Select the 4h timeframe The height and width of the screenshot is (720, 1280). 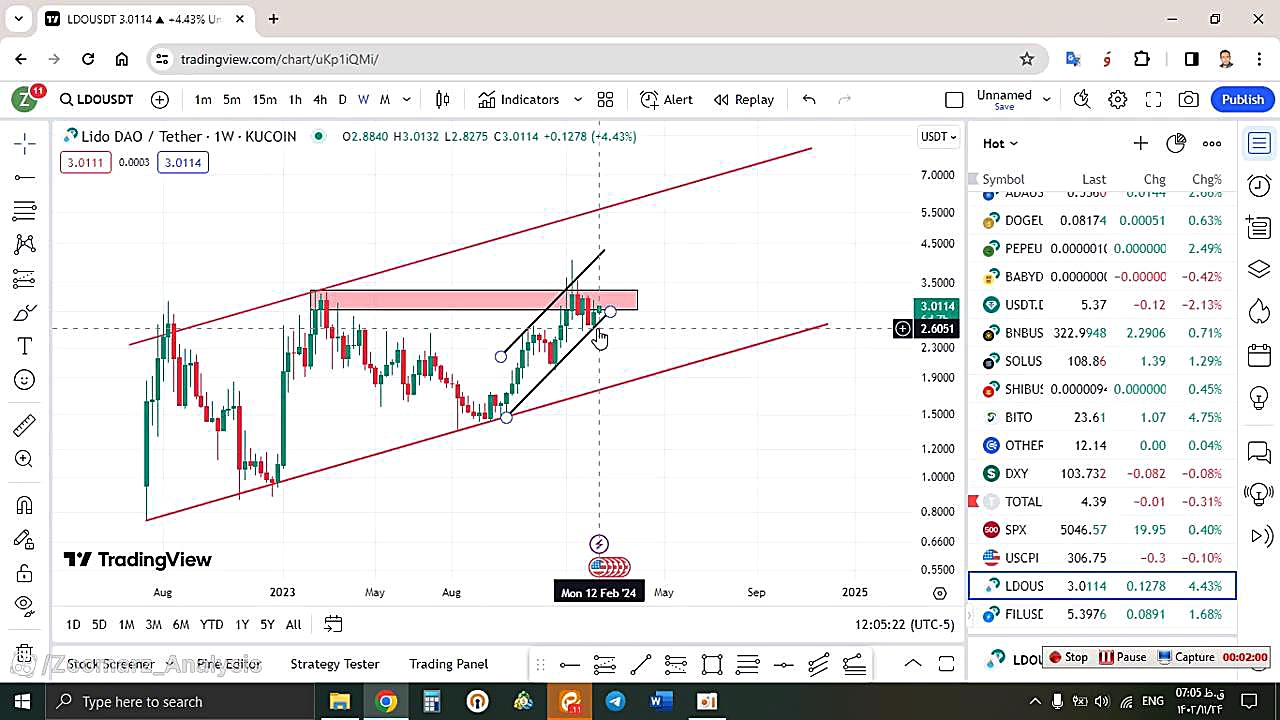[x=320, y=99]
